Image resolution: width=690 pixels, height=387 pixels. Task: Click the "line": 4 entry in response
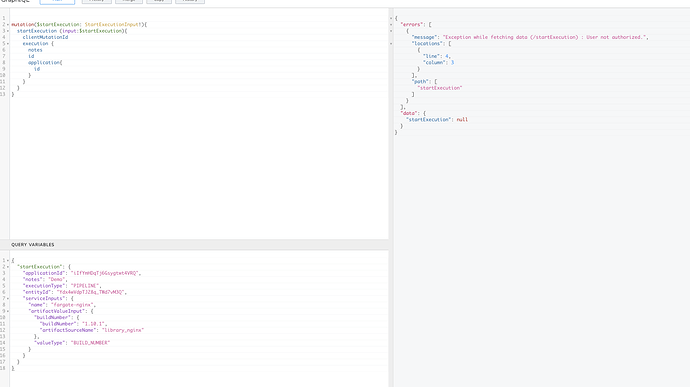437,56
